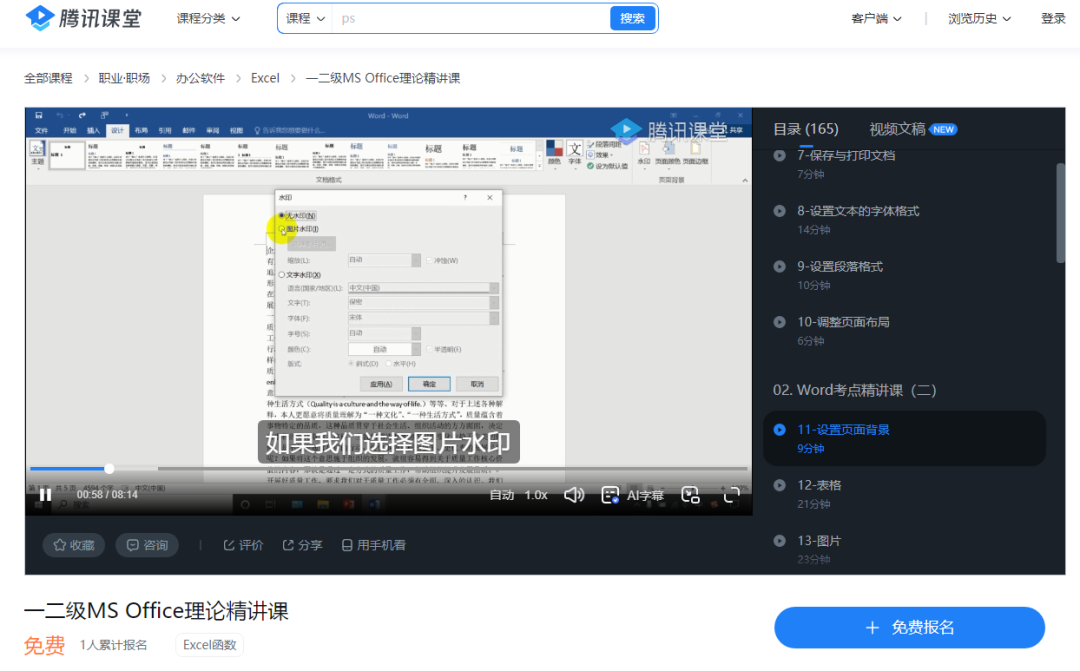The width and height of the screenshot is (1080, 671).
Task: Expand the 课程分类 dropdown
Action: pos(208,18)
